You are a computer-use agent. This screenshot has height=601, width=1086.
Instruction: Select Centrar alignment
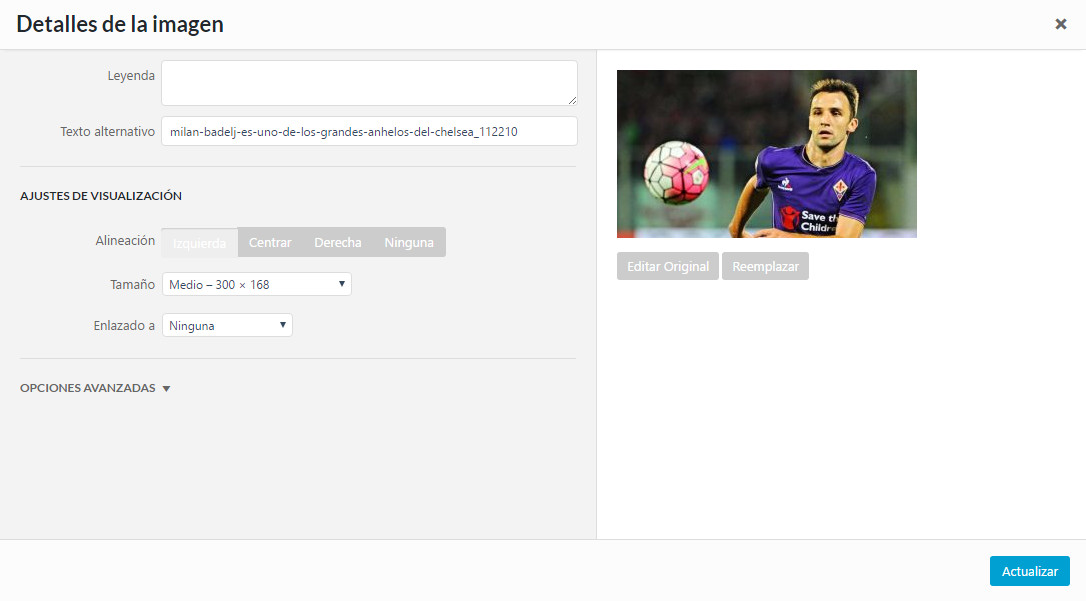269,242
